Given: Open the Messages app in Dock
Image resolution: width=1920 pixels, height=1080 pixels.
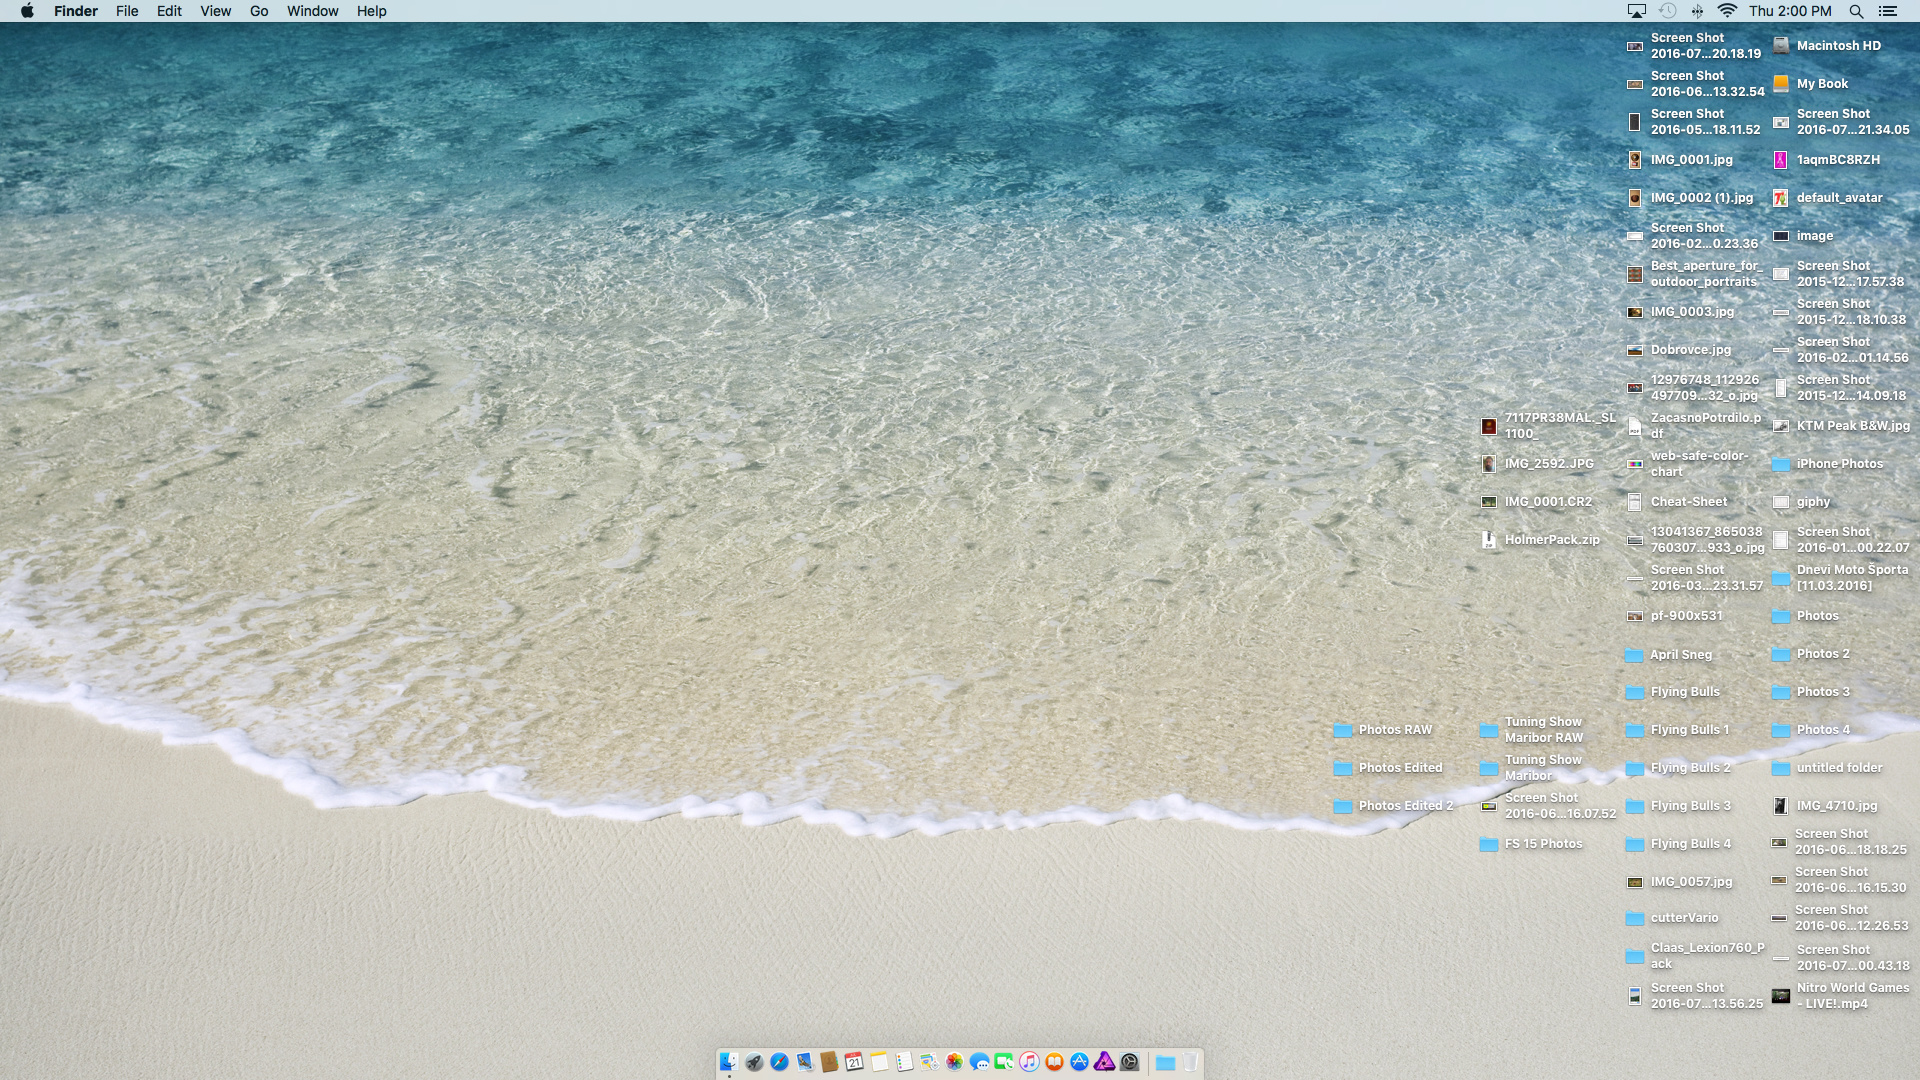Looking at the screenshot, I should [979, 1062].
